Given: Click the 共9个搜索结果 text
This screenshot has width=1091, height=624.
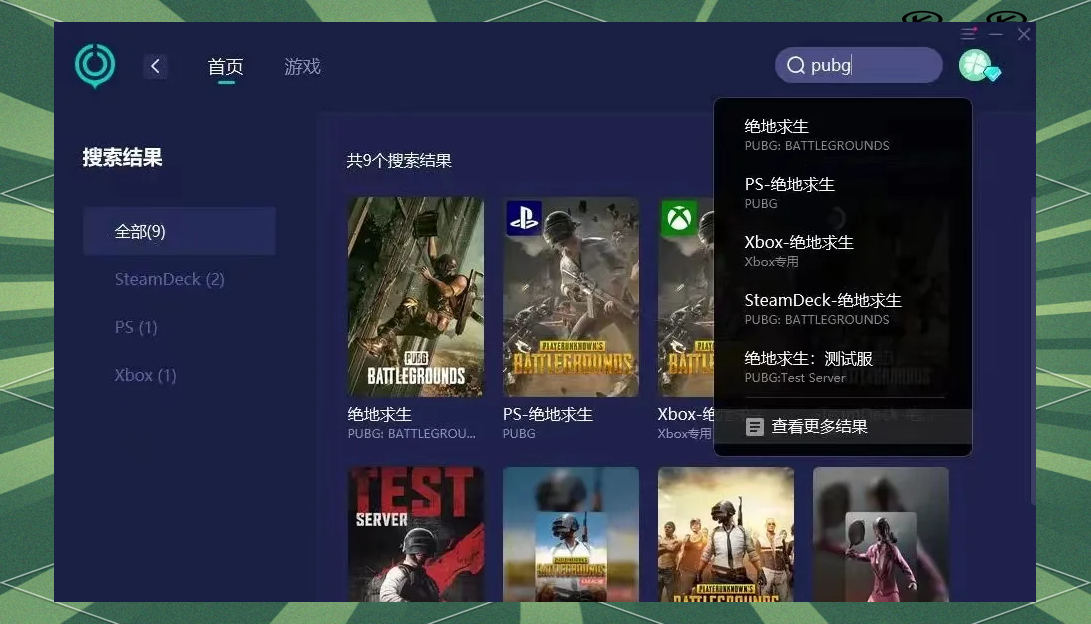Looking at the screenshot, I should click(x=399, y=161).
